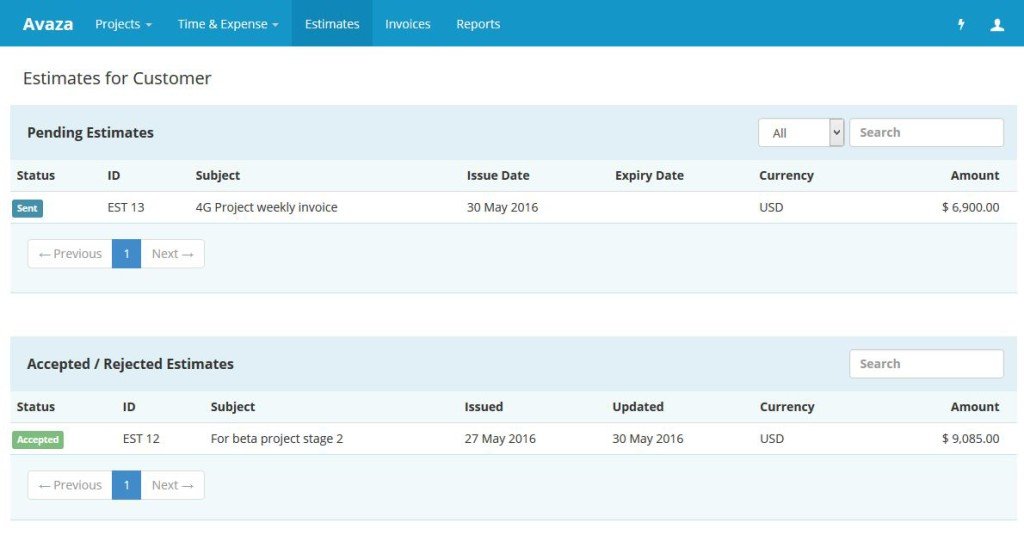Image resolution: width=1024 pixels, height=535 pixels.
Task: Focus the Accepted / Rejected Estimates search field
Action: [926, 364]
